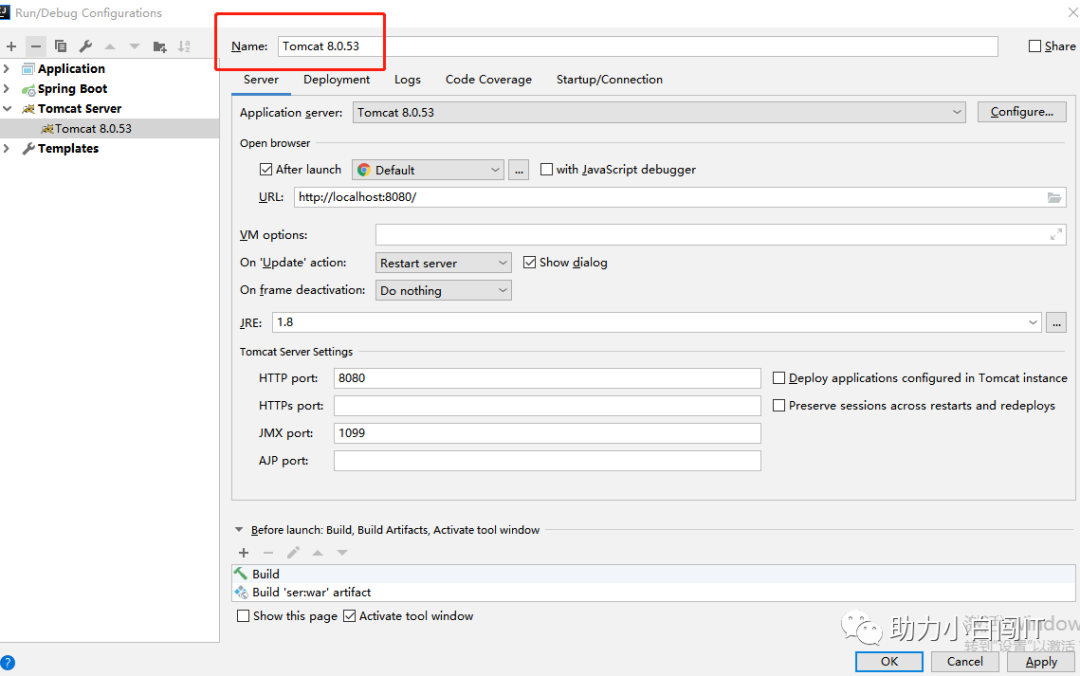Expand Templates tree node
1080x676 pixels.
click(7, 149)
